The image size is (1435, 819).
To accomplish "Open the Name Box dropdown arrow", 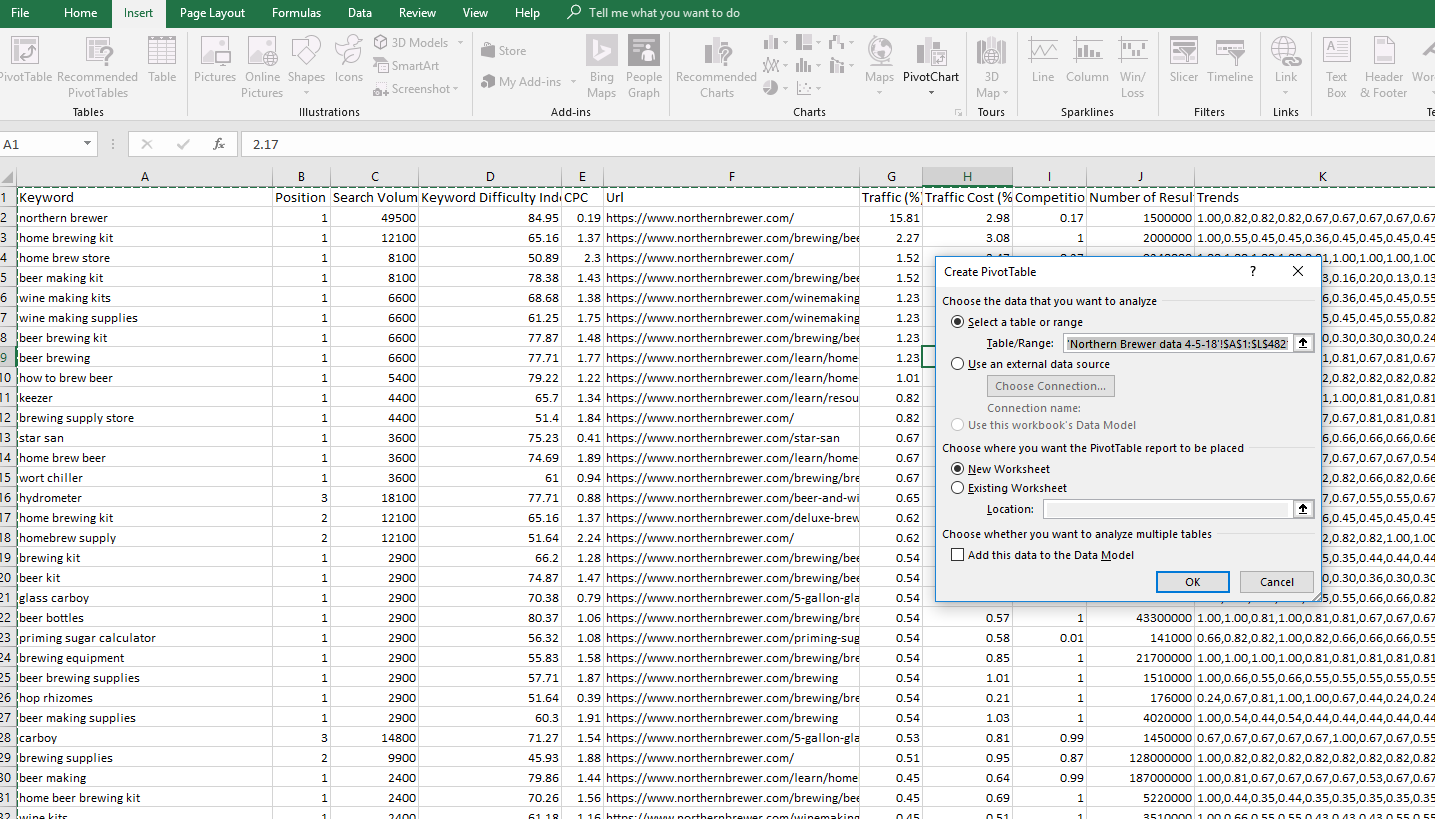I will point(86,143).
